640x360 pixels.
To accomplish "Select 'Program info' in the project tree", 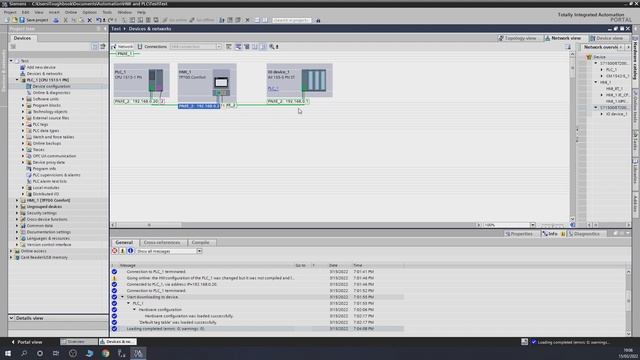I will tap(44, 169).
